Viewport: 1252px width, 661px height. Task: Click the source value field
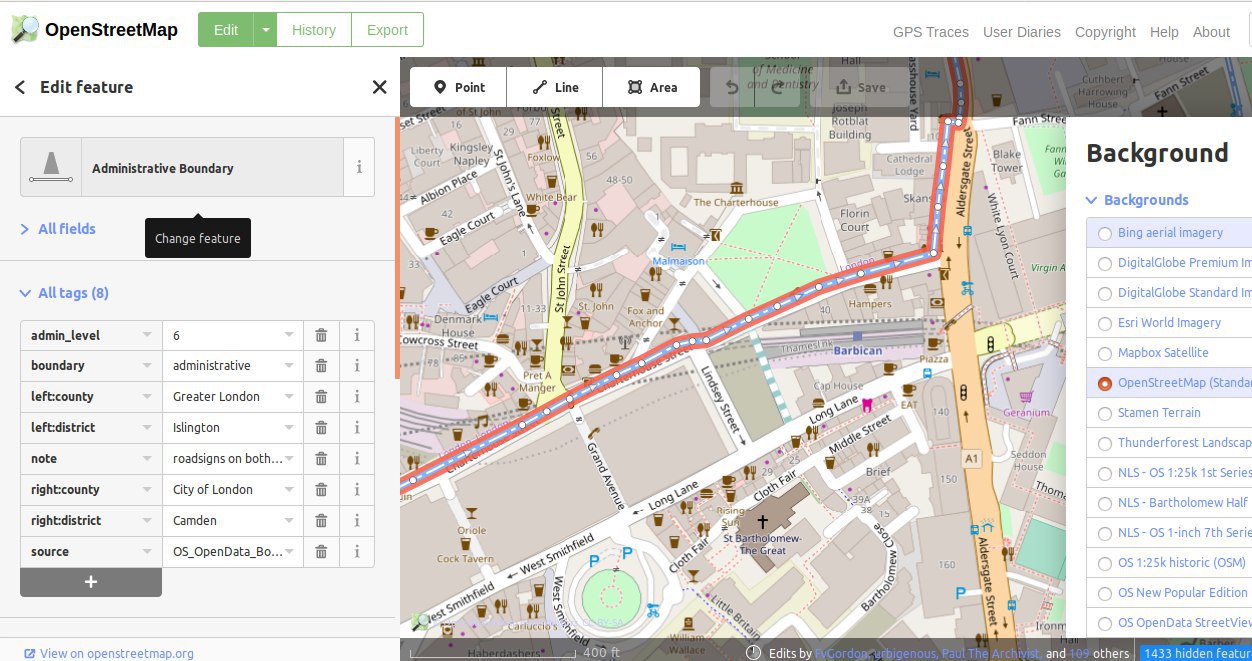233,552
